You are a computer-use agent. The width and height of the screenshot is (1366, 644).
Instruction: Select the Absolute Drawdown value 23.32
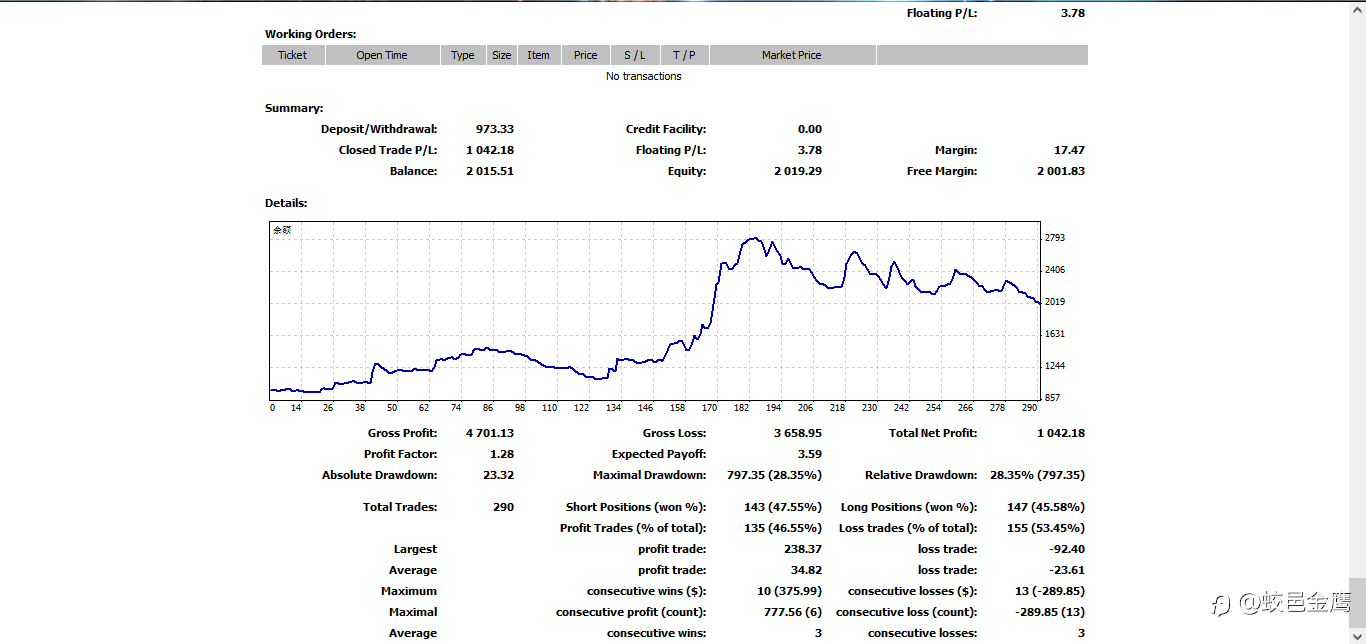pos(498,475)
